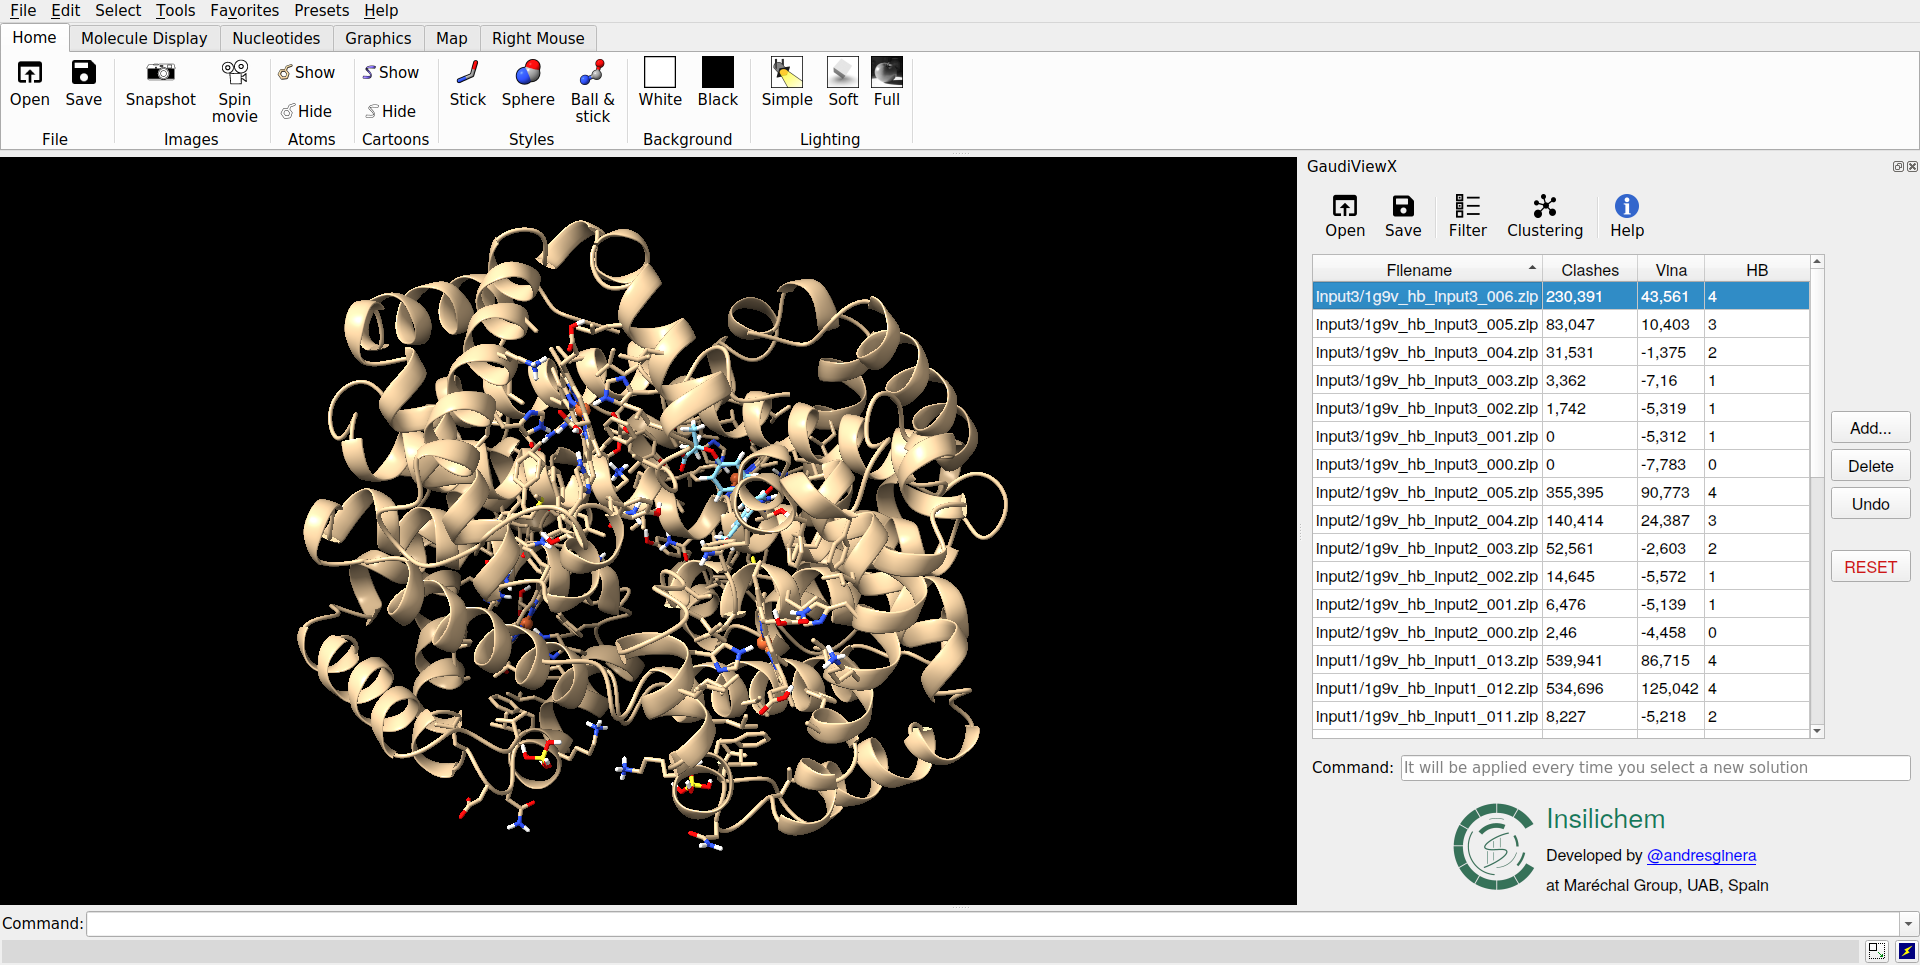Set background to Black
Screen dimensions: 1920x965
[x=718, y=83]
